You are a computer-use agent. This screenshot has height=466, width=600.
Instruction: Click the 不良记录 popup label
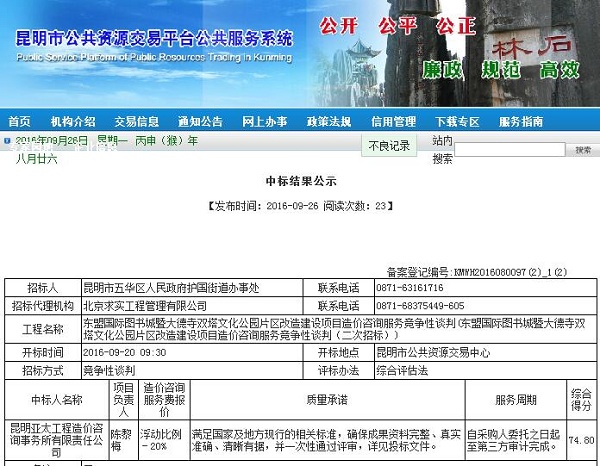389,146
